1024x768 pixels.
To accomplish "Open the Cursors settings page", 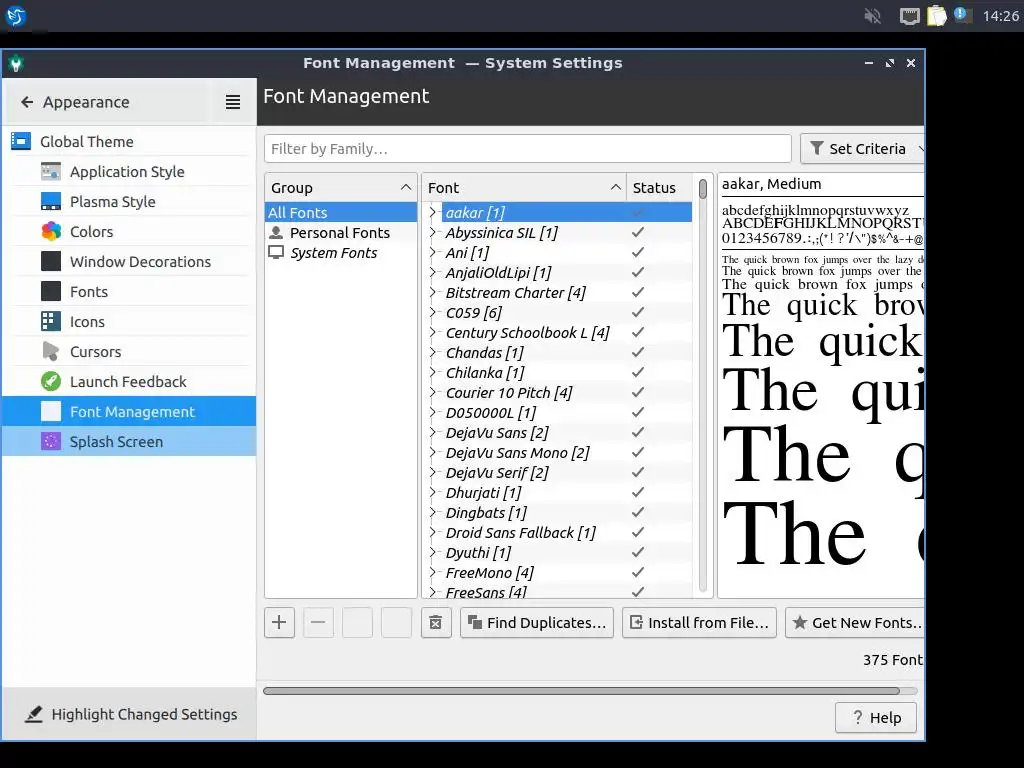I will 129,352.
